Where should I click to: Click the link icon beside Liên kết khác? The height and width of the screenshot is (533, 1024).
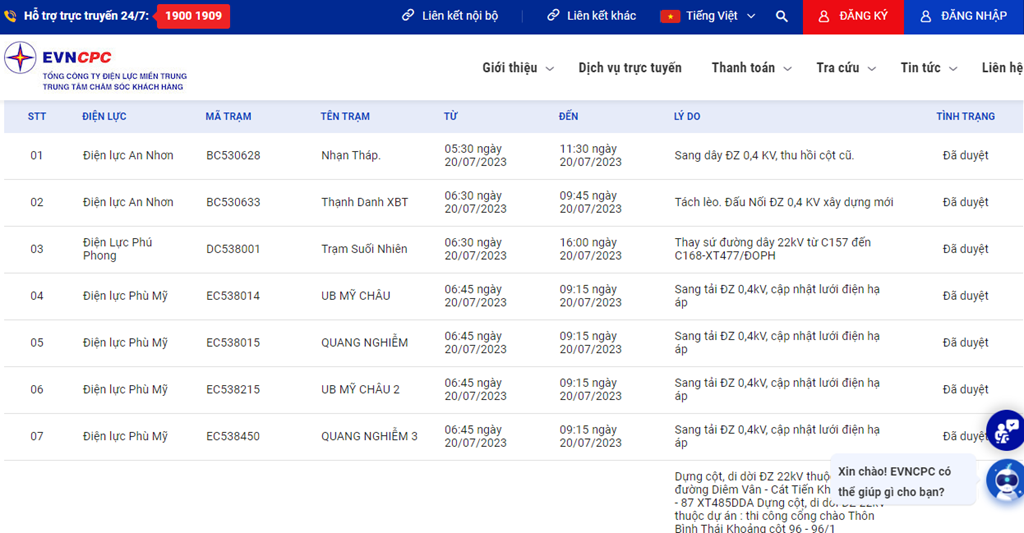553,15
